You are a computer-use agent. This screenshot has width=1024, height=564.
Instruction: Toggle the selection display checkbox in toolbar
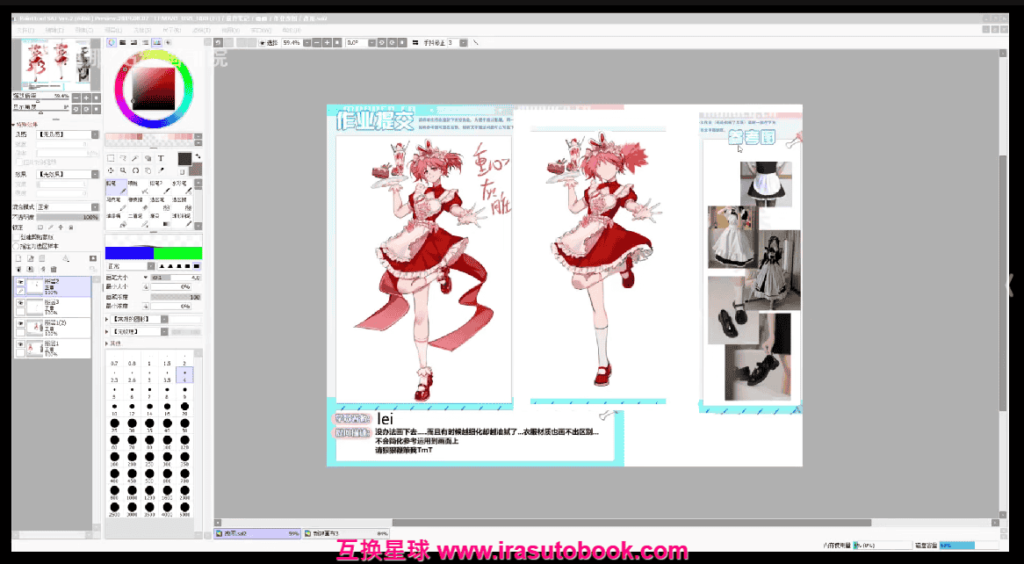262,42
